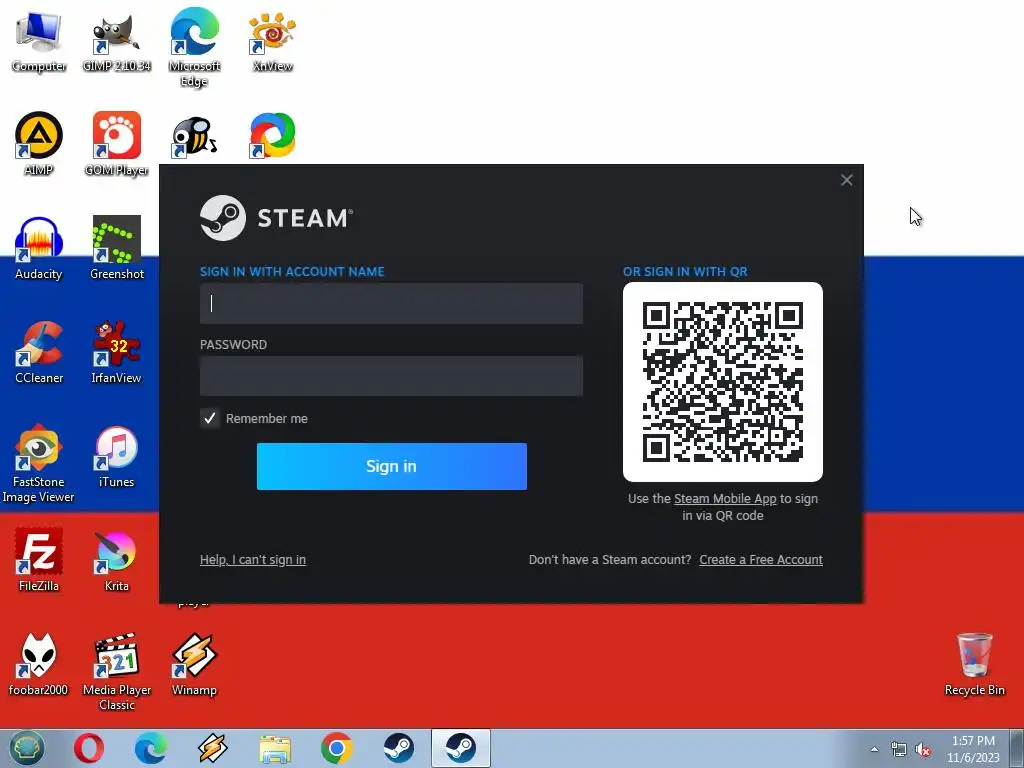Click Create a Free Account link
Viewport: 1024px width, 768px height.
[x=761, y=560]
